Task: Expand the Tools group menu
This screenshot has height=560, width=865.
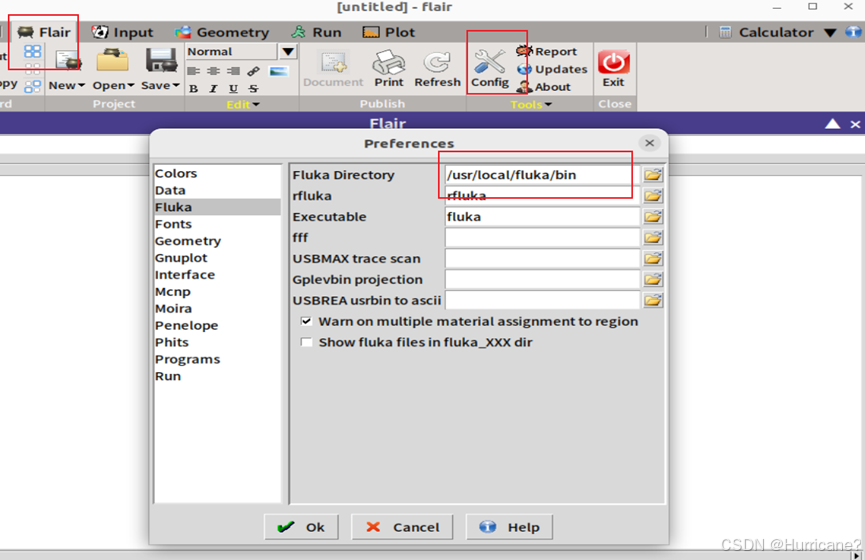Action: (531, 104)
